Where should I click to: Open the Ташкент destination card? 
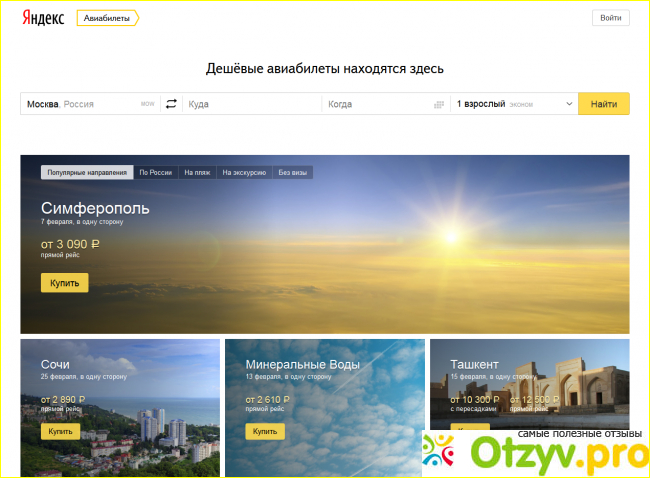[474, 365]
